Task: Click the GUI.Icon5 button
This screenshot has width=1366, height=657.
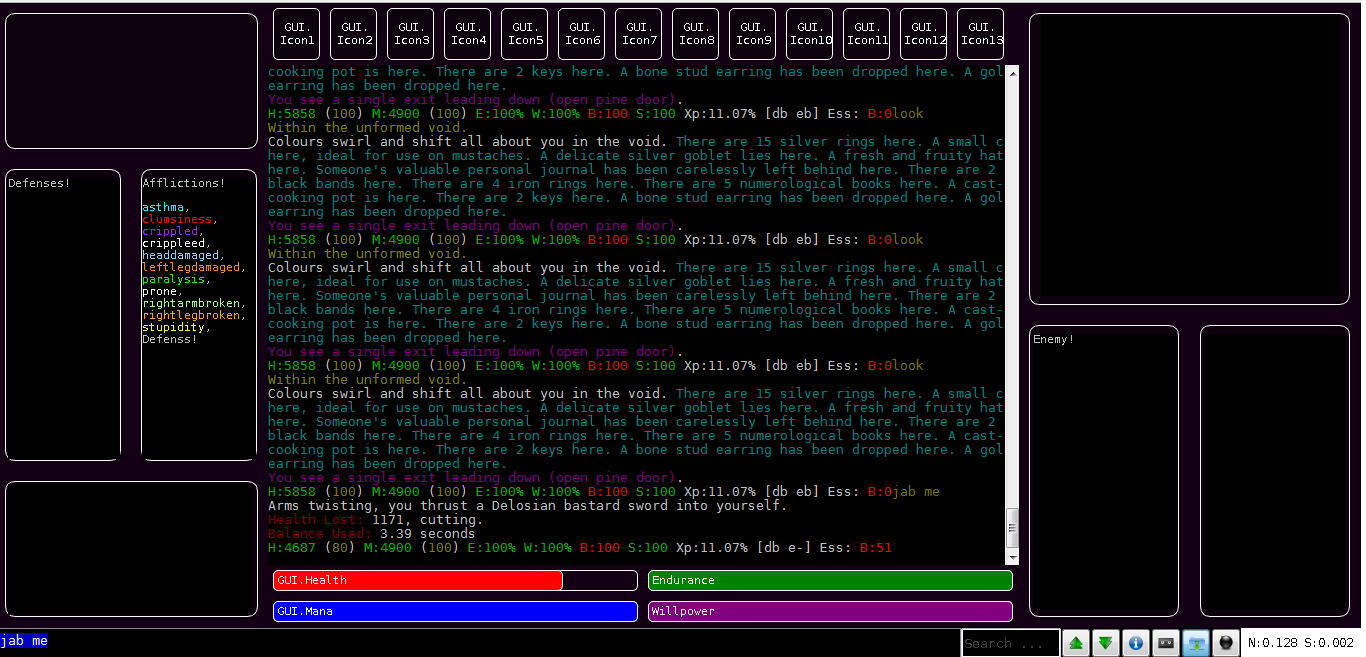Action: (525, 34)
